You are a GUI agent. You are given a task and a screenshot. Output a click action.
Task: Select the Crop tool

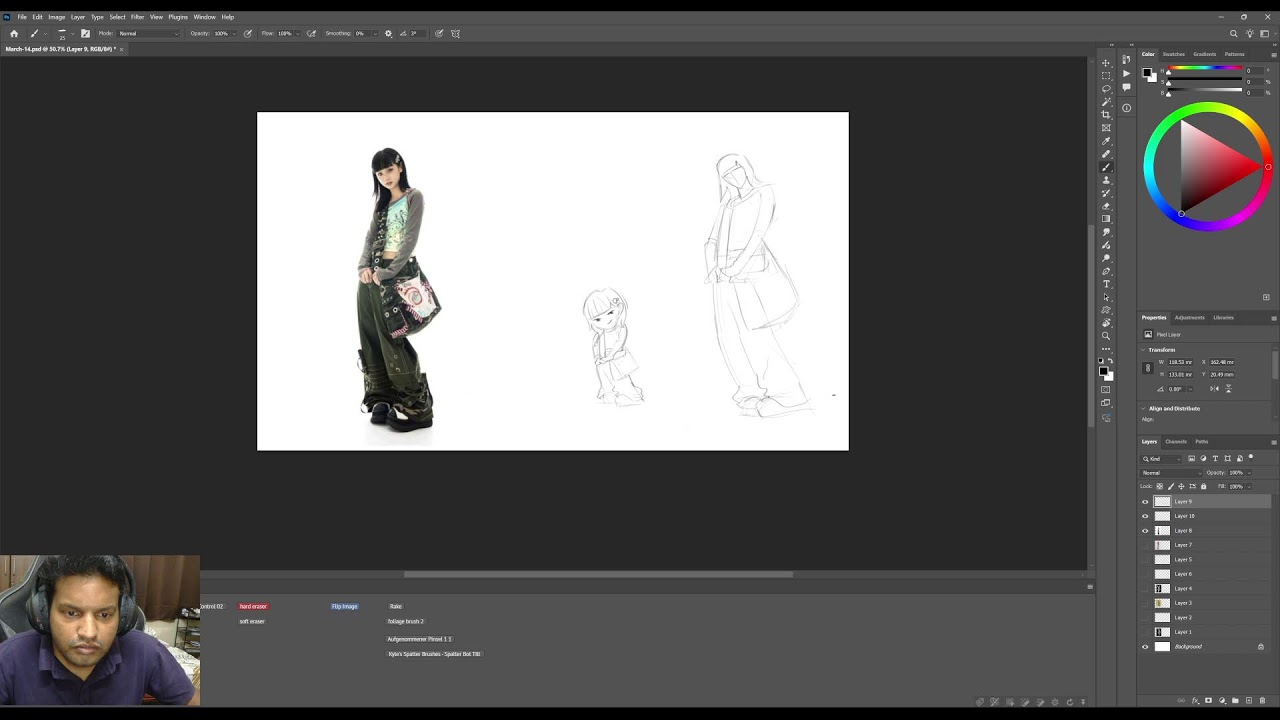(x=1107, y=114)
